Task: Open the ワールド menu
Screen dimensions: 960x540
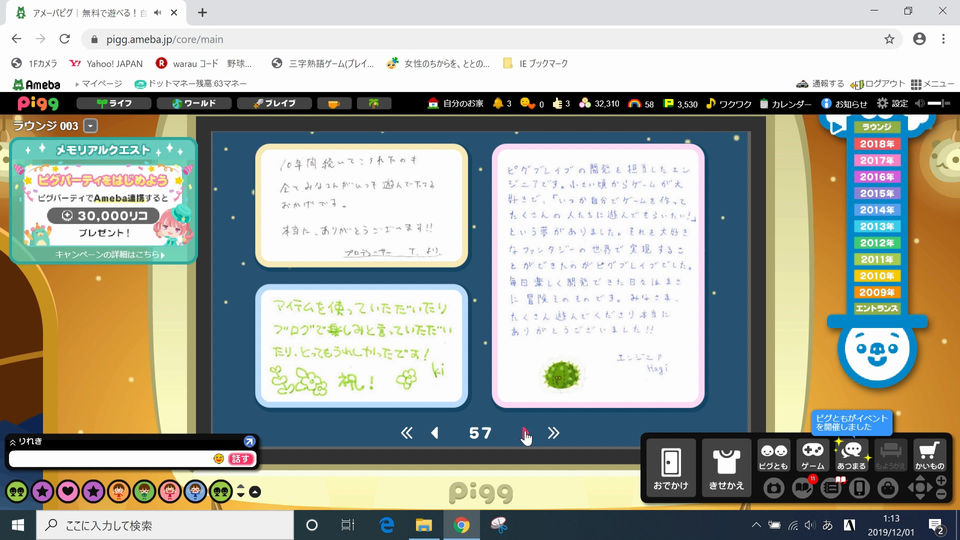Action: click(194, 103)
